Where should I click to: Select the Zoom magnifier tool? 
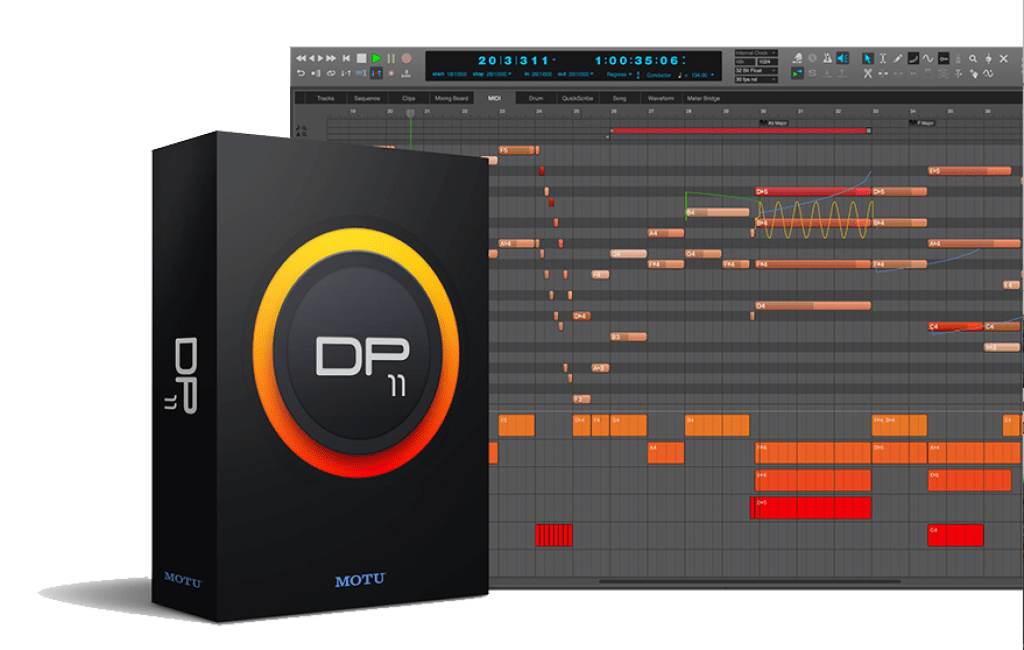pyautogui.click(x=973, y=59)
